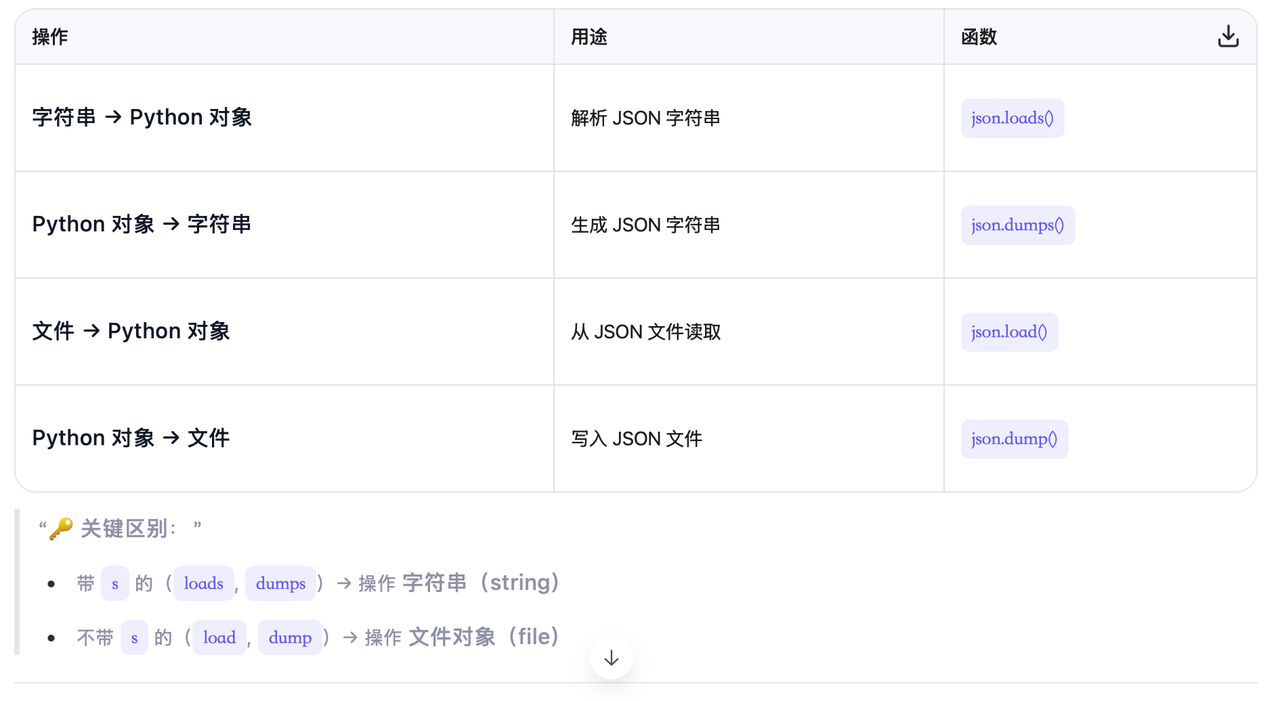Click the 操作 column header
Screen dimensions: 1280x701
[50, 37]
